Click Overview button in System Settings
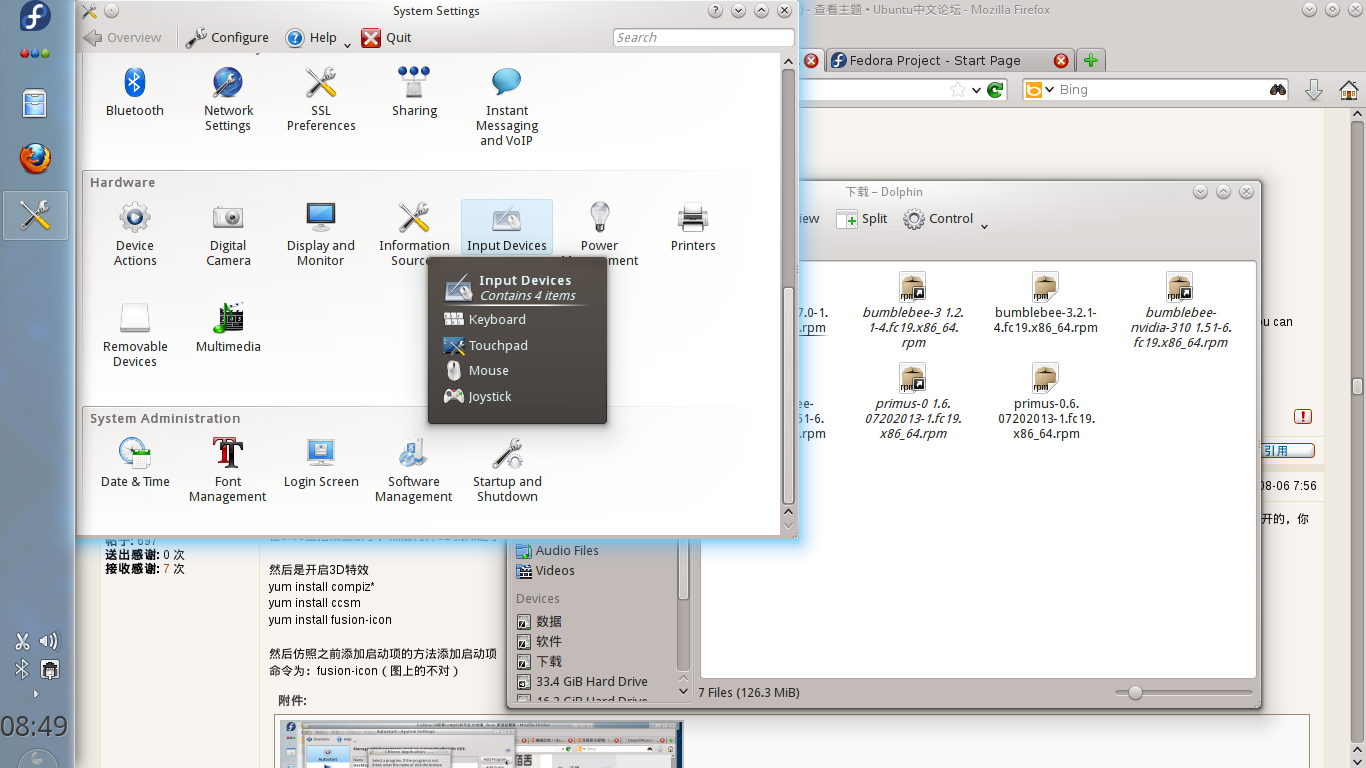Screen dimensions: 1366x768 point(123,37)
